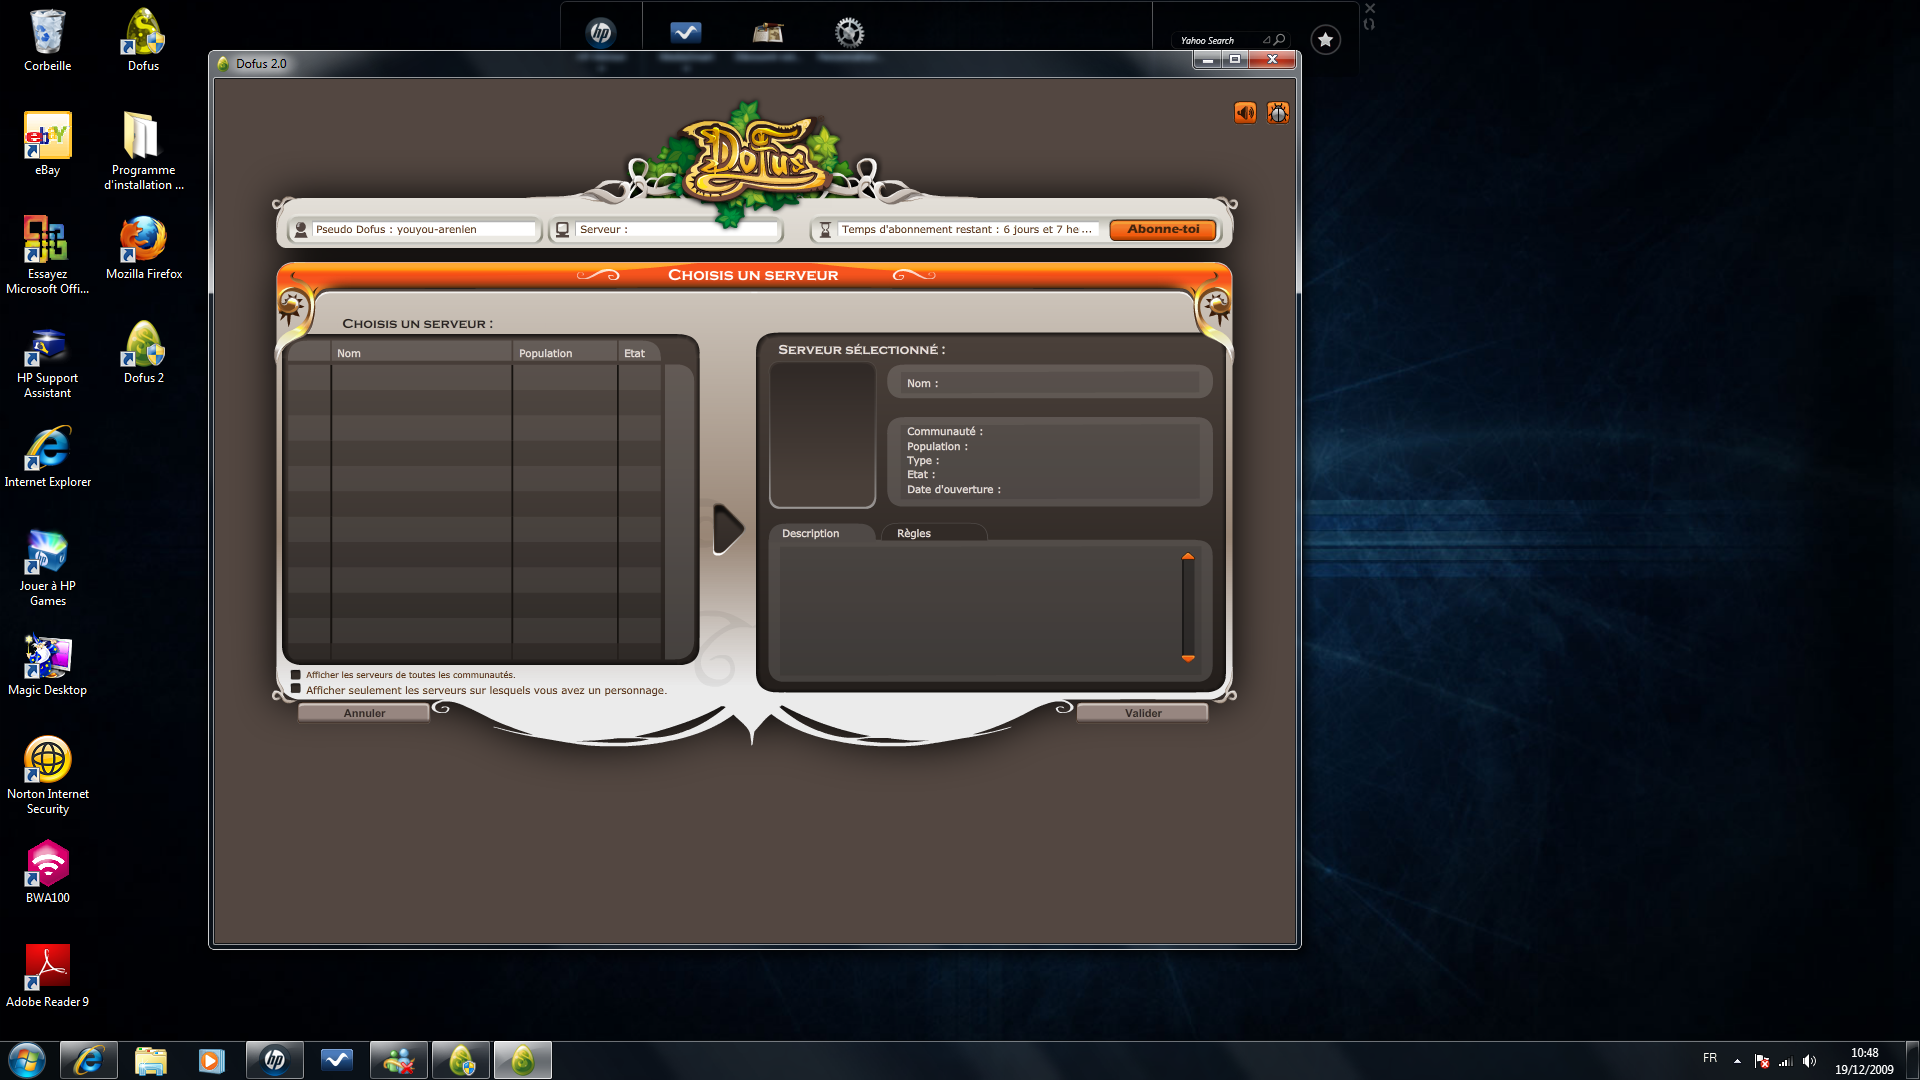This screenshot has width=1920, height=1080.
Task: Select the Programme d'installation folder
Action: (x=143, y=151)
